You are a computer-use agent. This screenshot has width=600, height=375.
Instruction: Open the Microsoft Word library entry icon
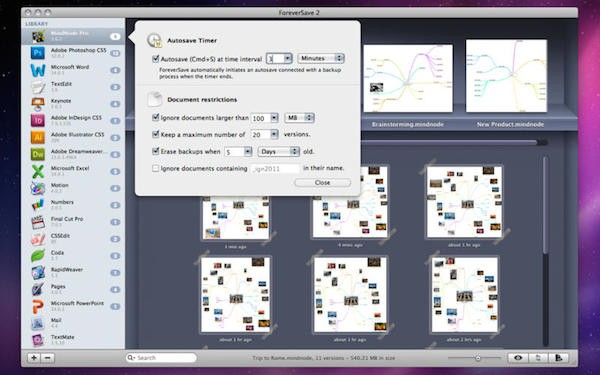click(38, 70)
